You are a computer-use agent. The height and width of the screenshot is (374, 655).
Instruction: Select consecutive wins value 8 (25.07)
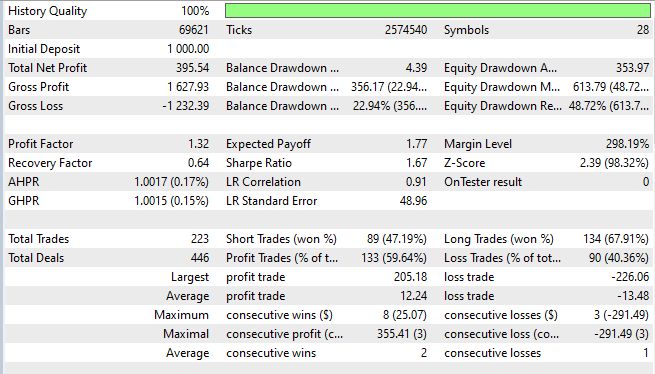405,315
